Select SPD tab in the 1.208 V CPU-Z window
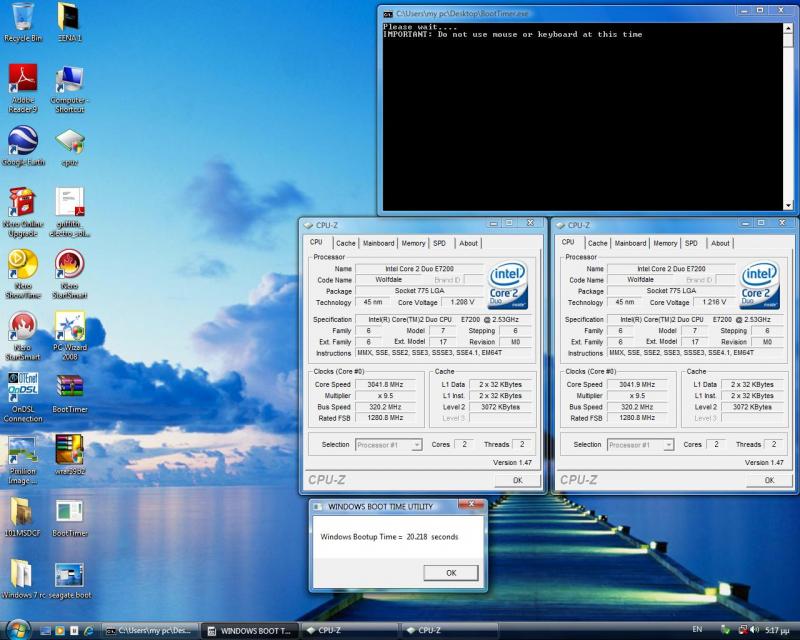This screenshot has width=800, height=640. tap(439, 243)
